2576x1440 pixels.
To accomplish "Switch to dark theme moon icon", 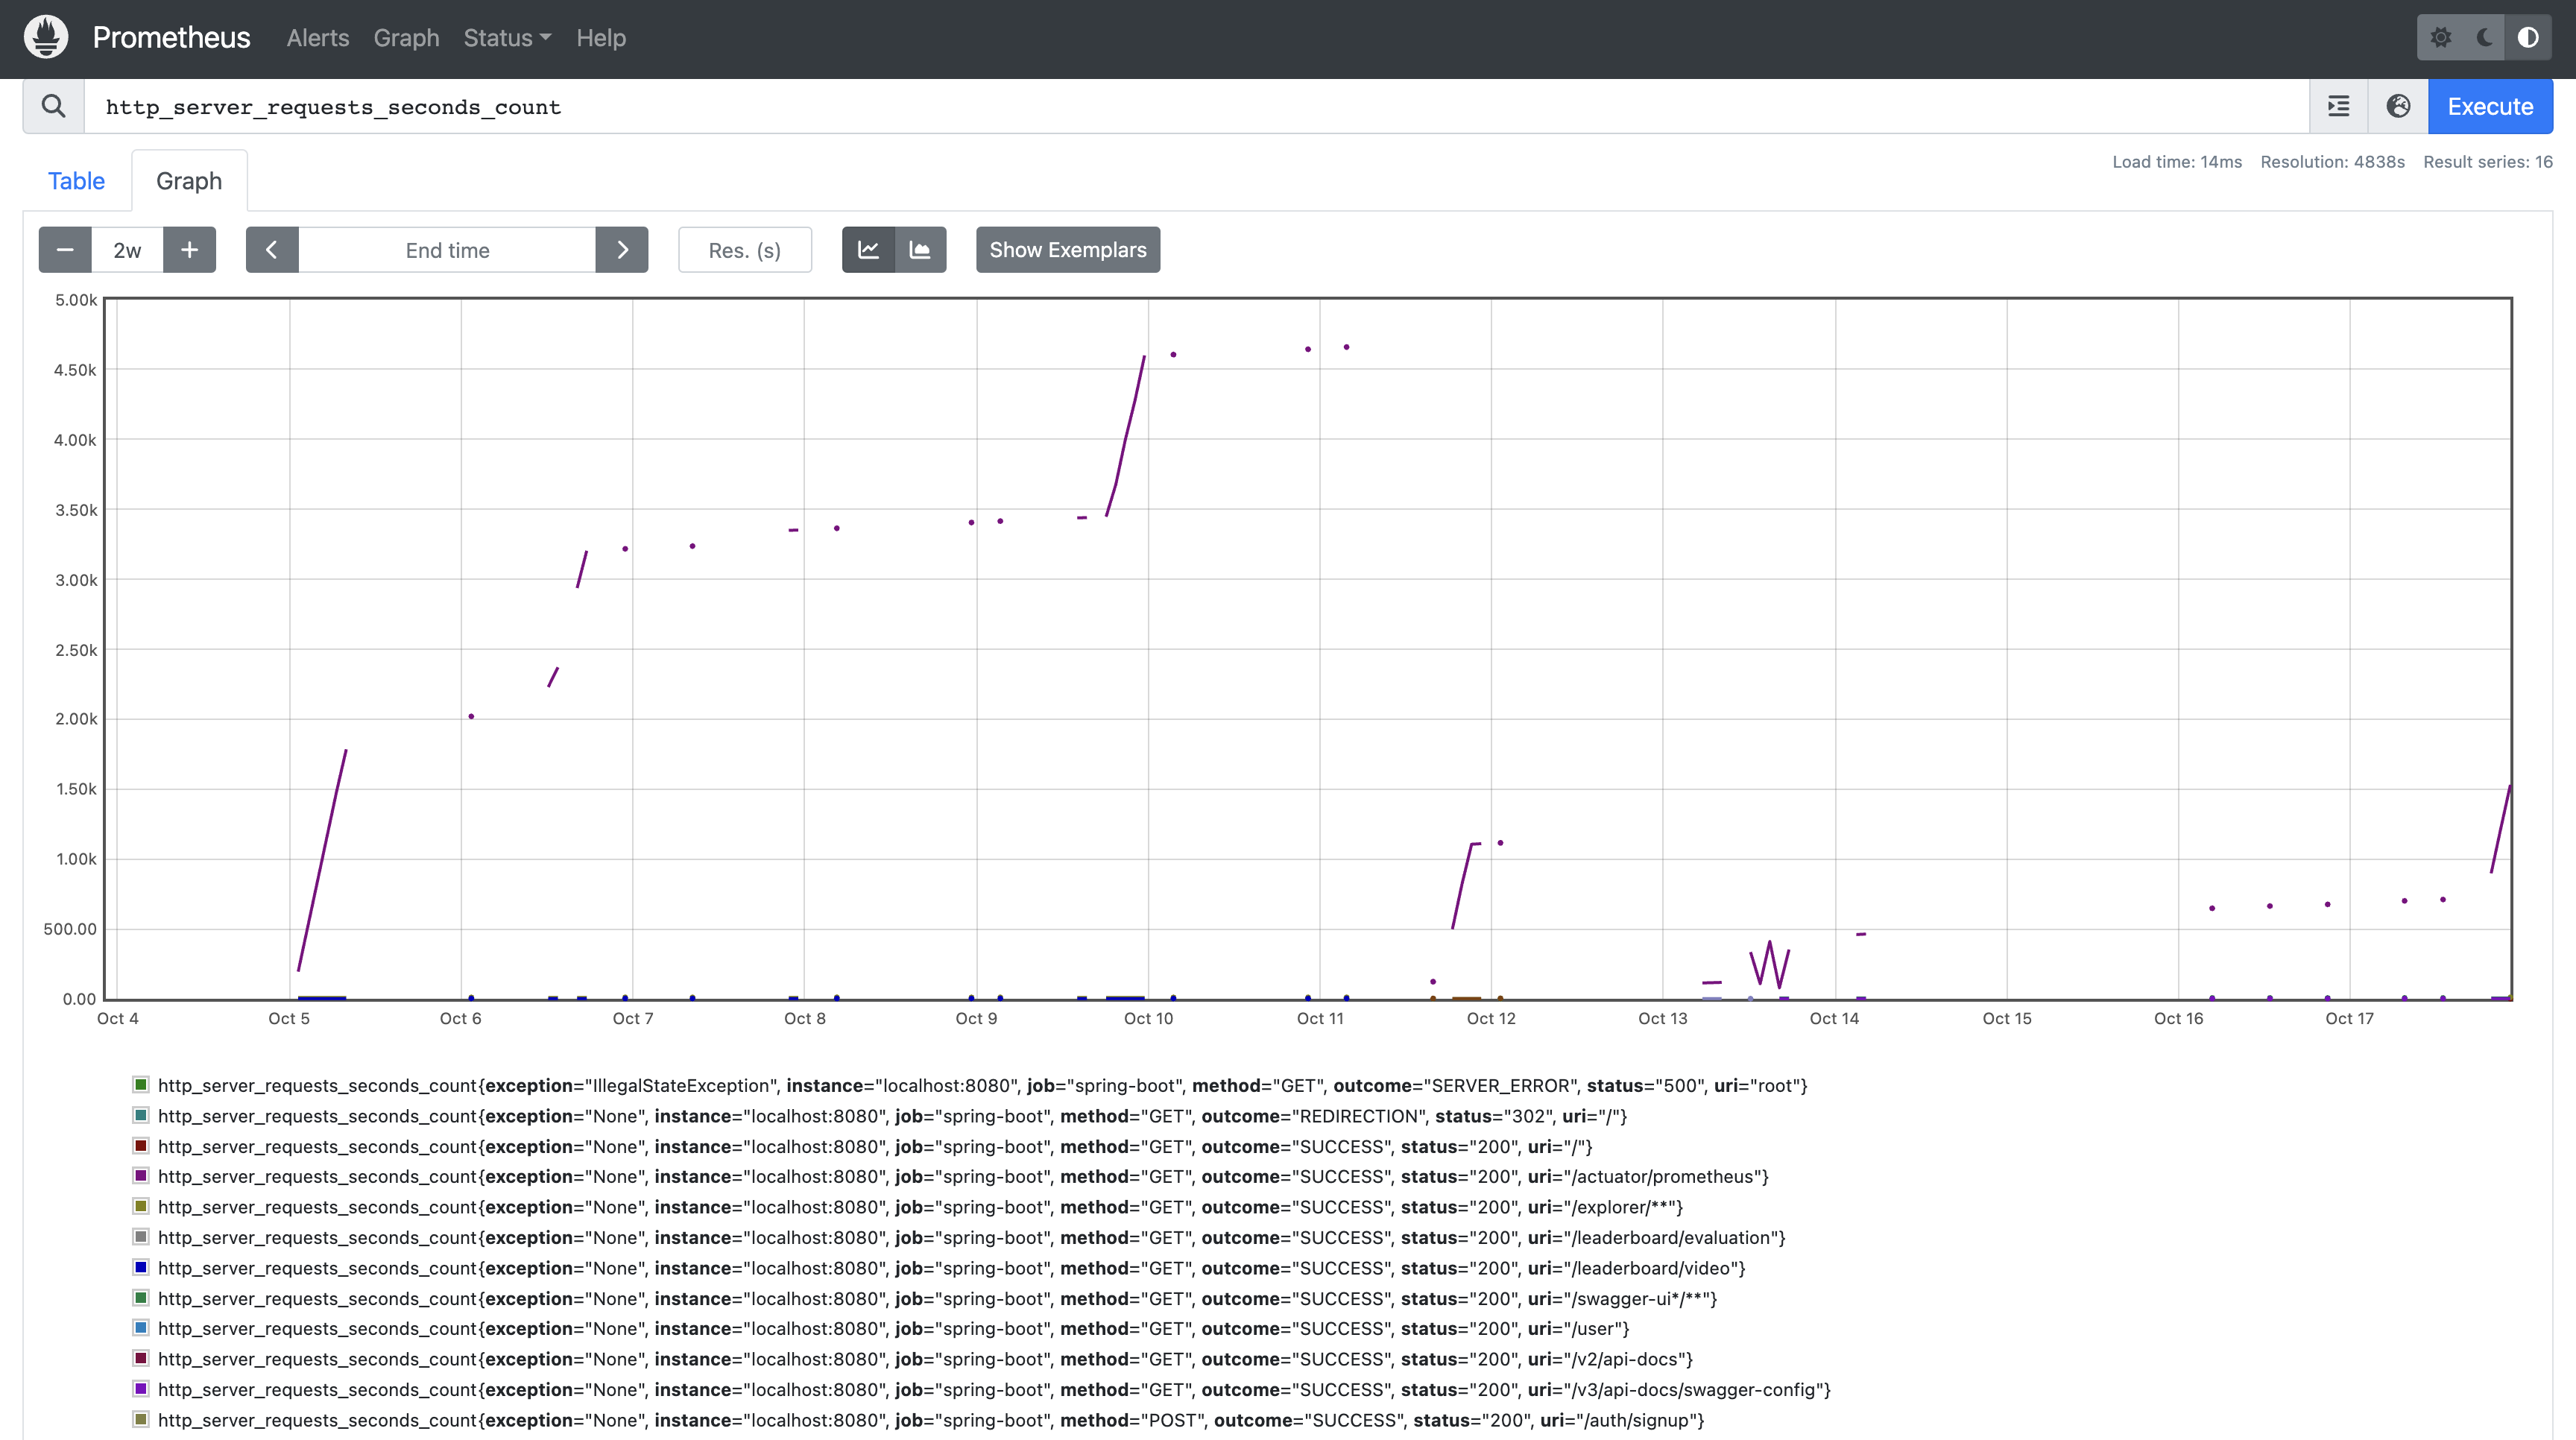I will (x=2485, y=38).
